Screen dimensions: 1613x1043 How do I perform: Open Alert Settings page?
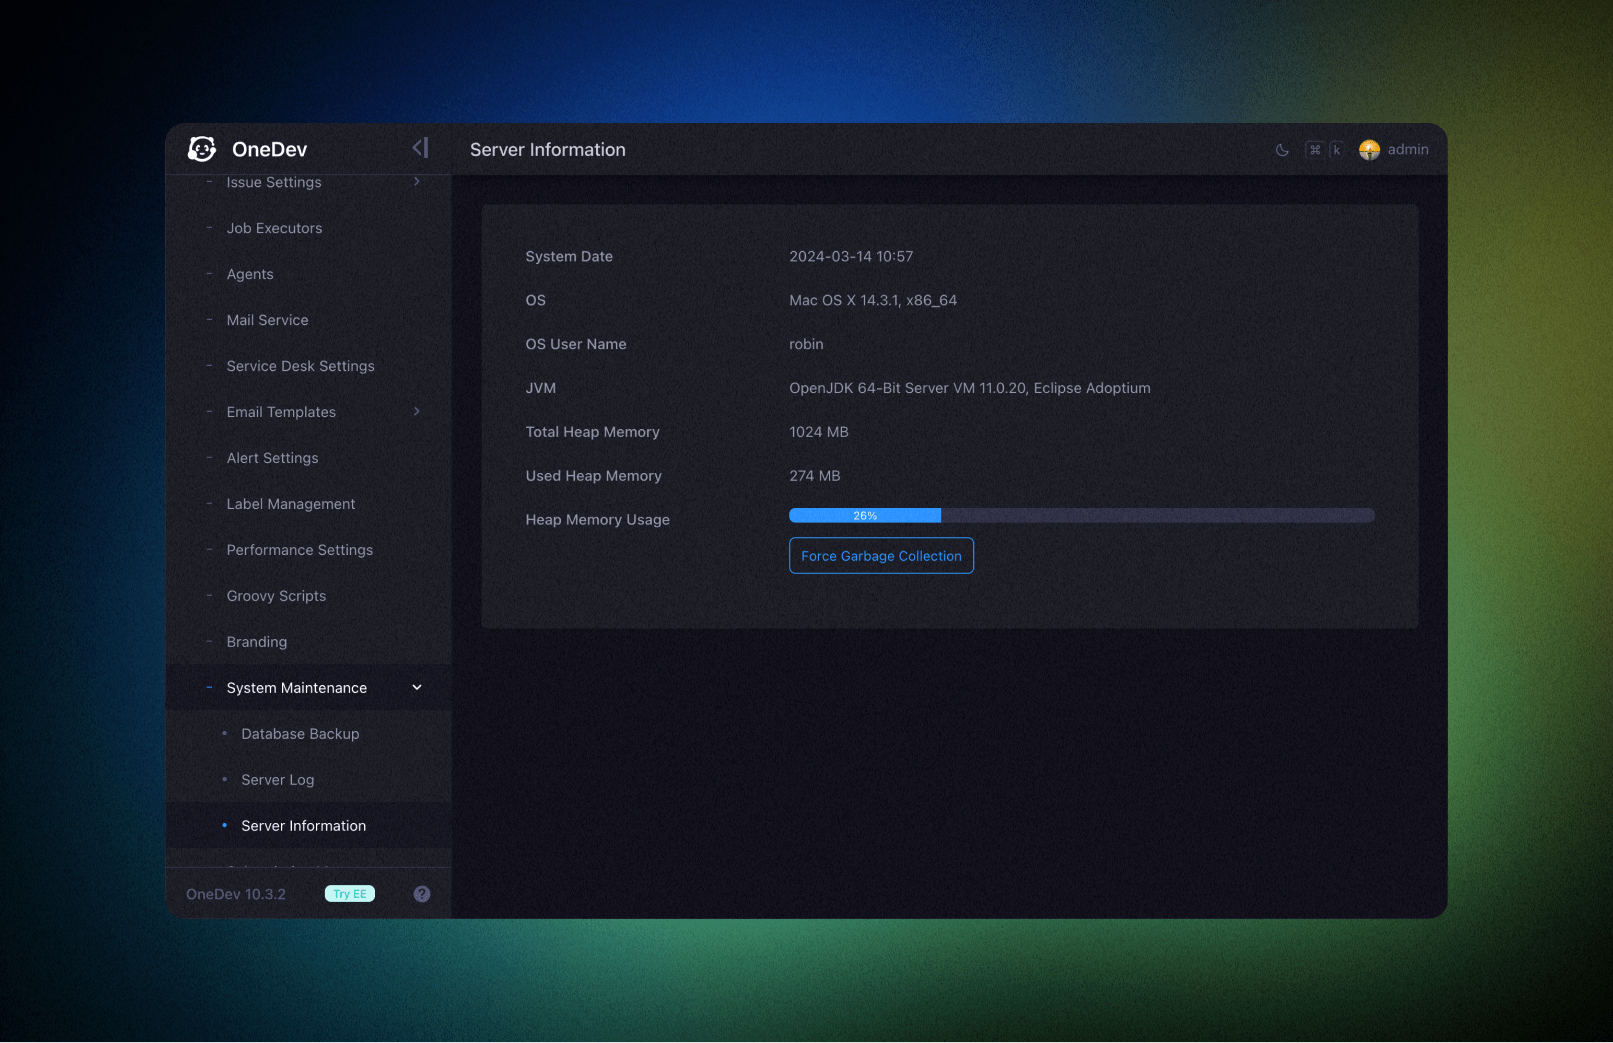272,458
